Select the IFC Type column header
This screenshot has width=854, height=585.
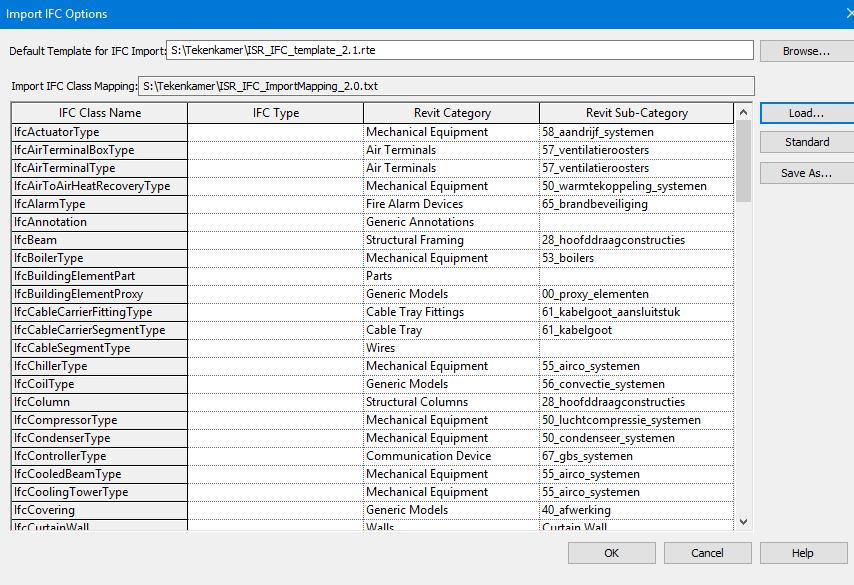coord(276,113)
